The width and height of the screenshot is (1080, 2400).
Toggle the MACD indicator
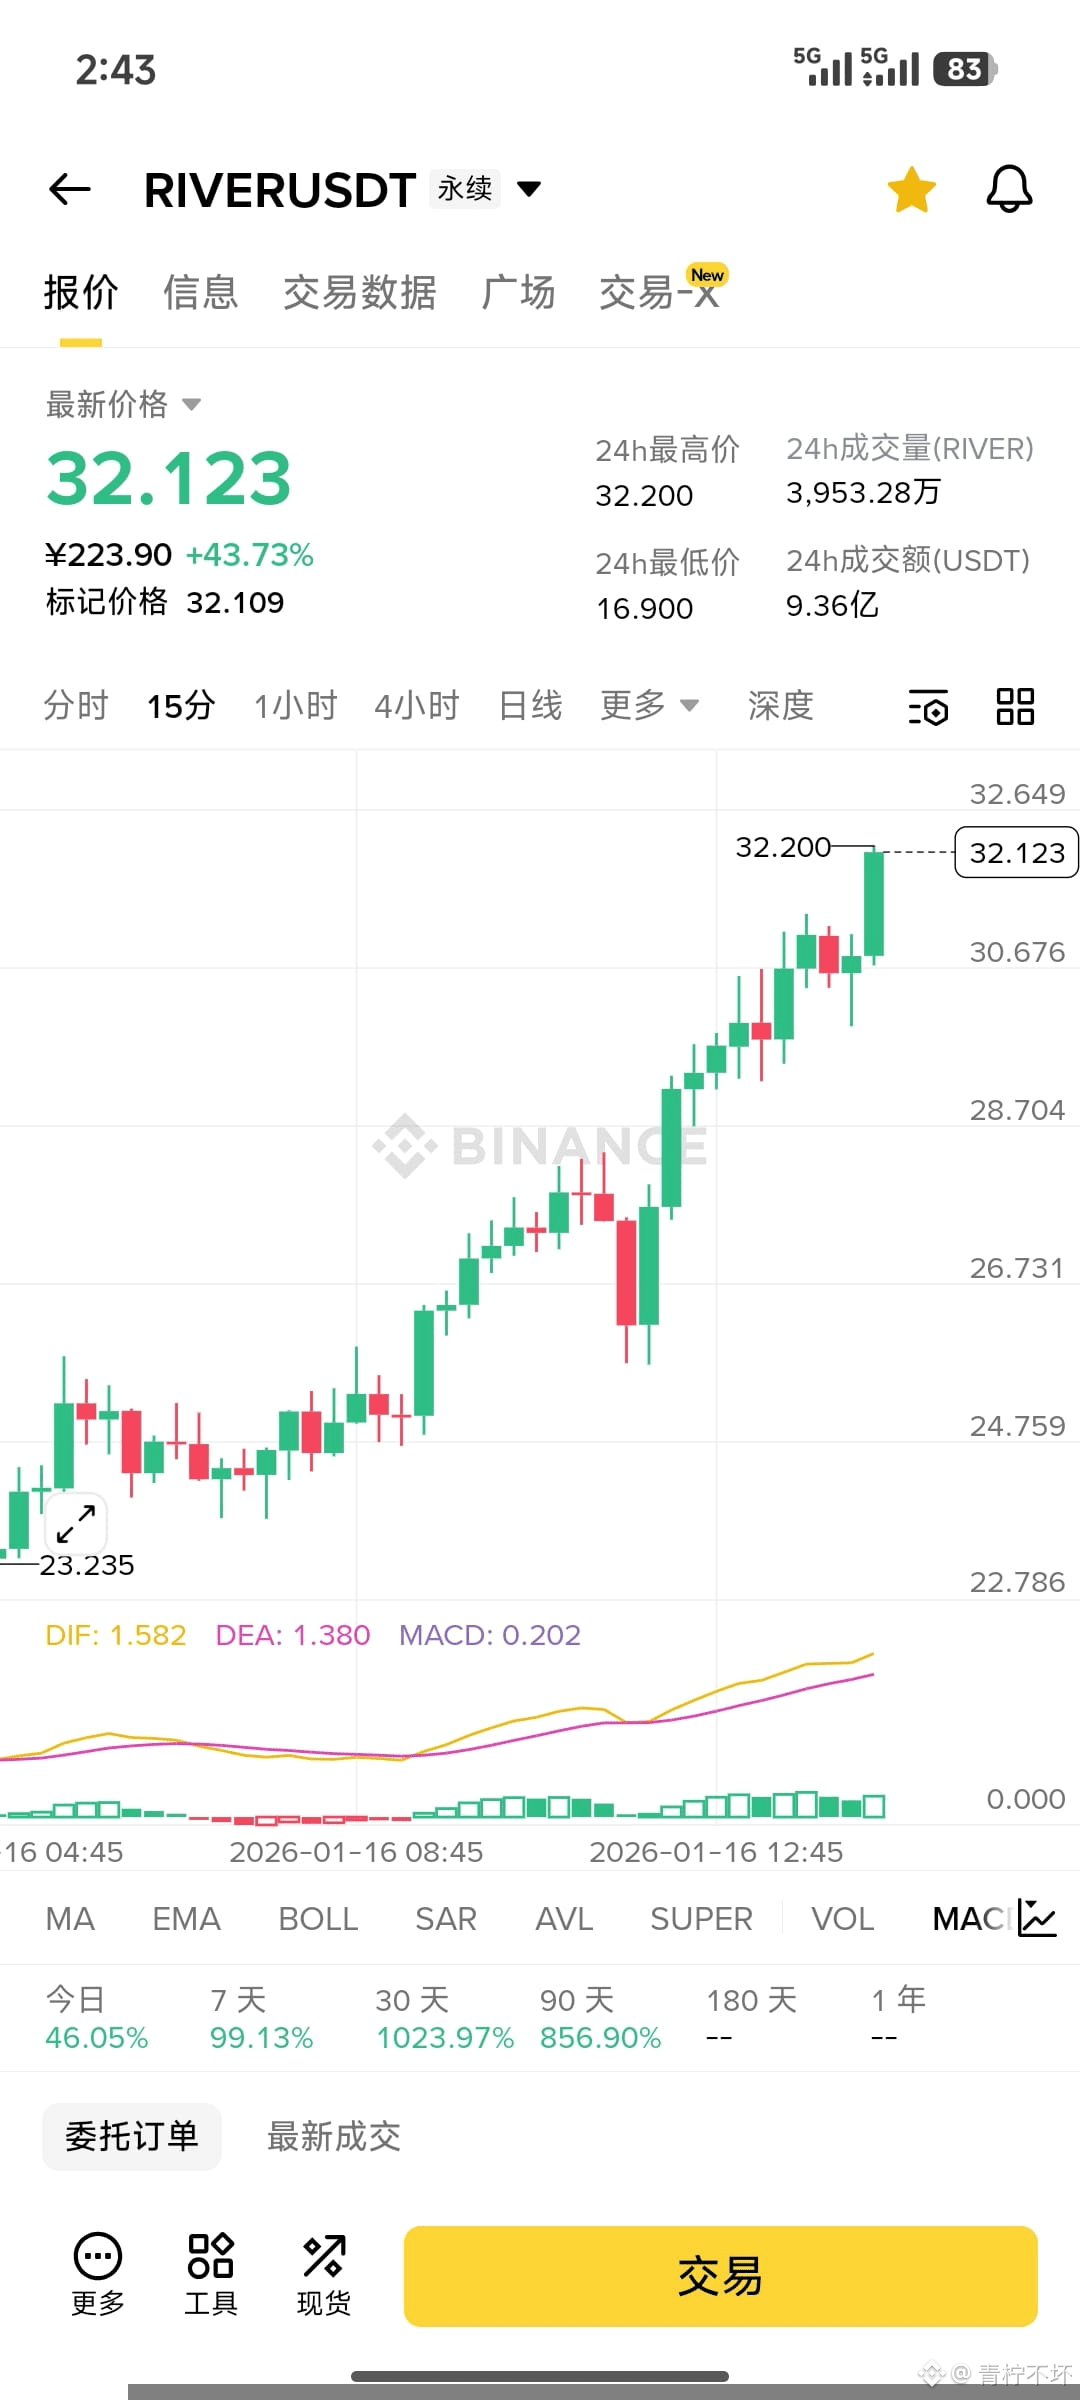[x=970, y=1919]
